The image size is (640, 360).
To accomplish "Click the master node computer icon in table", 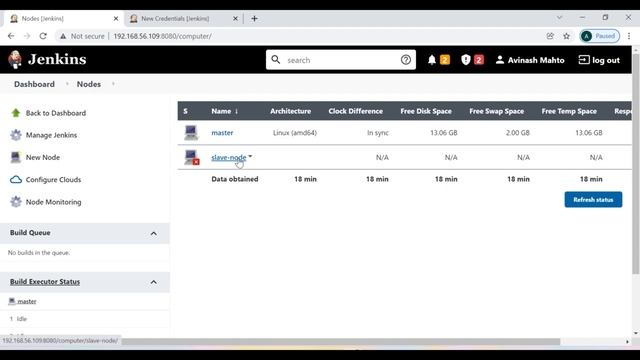I will (191, 133).
